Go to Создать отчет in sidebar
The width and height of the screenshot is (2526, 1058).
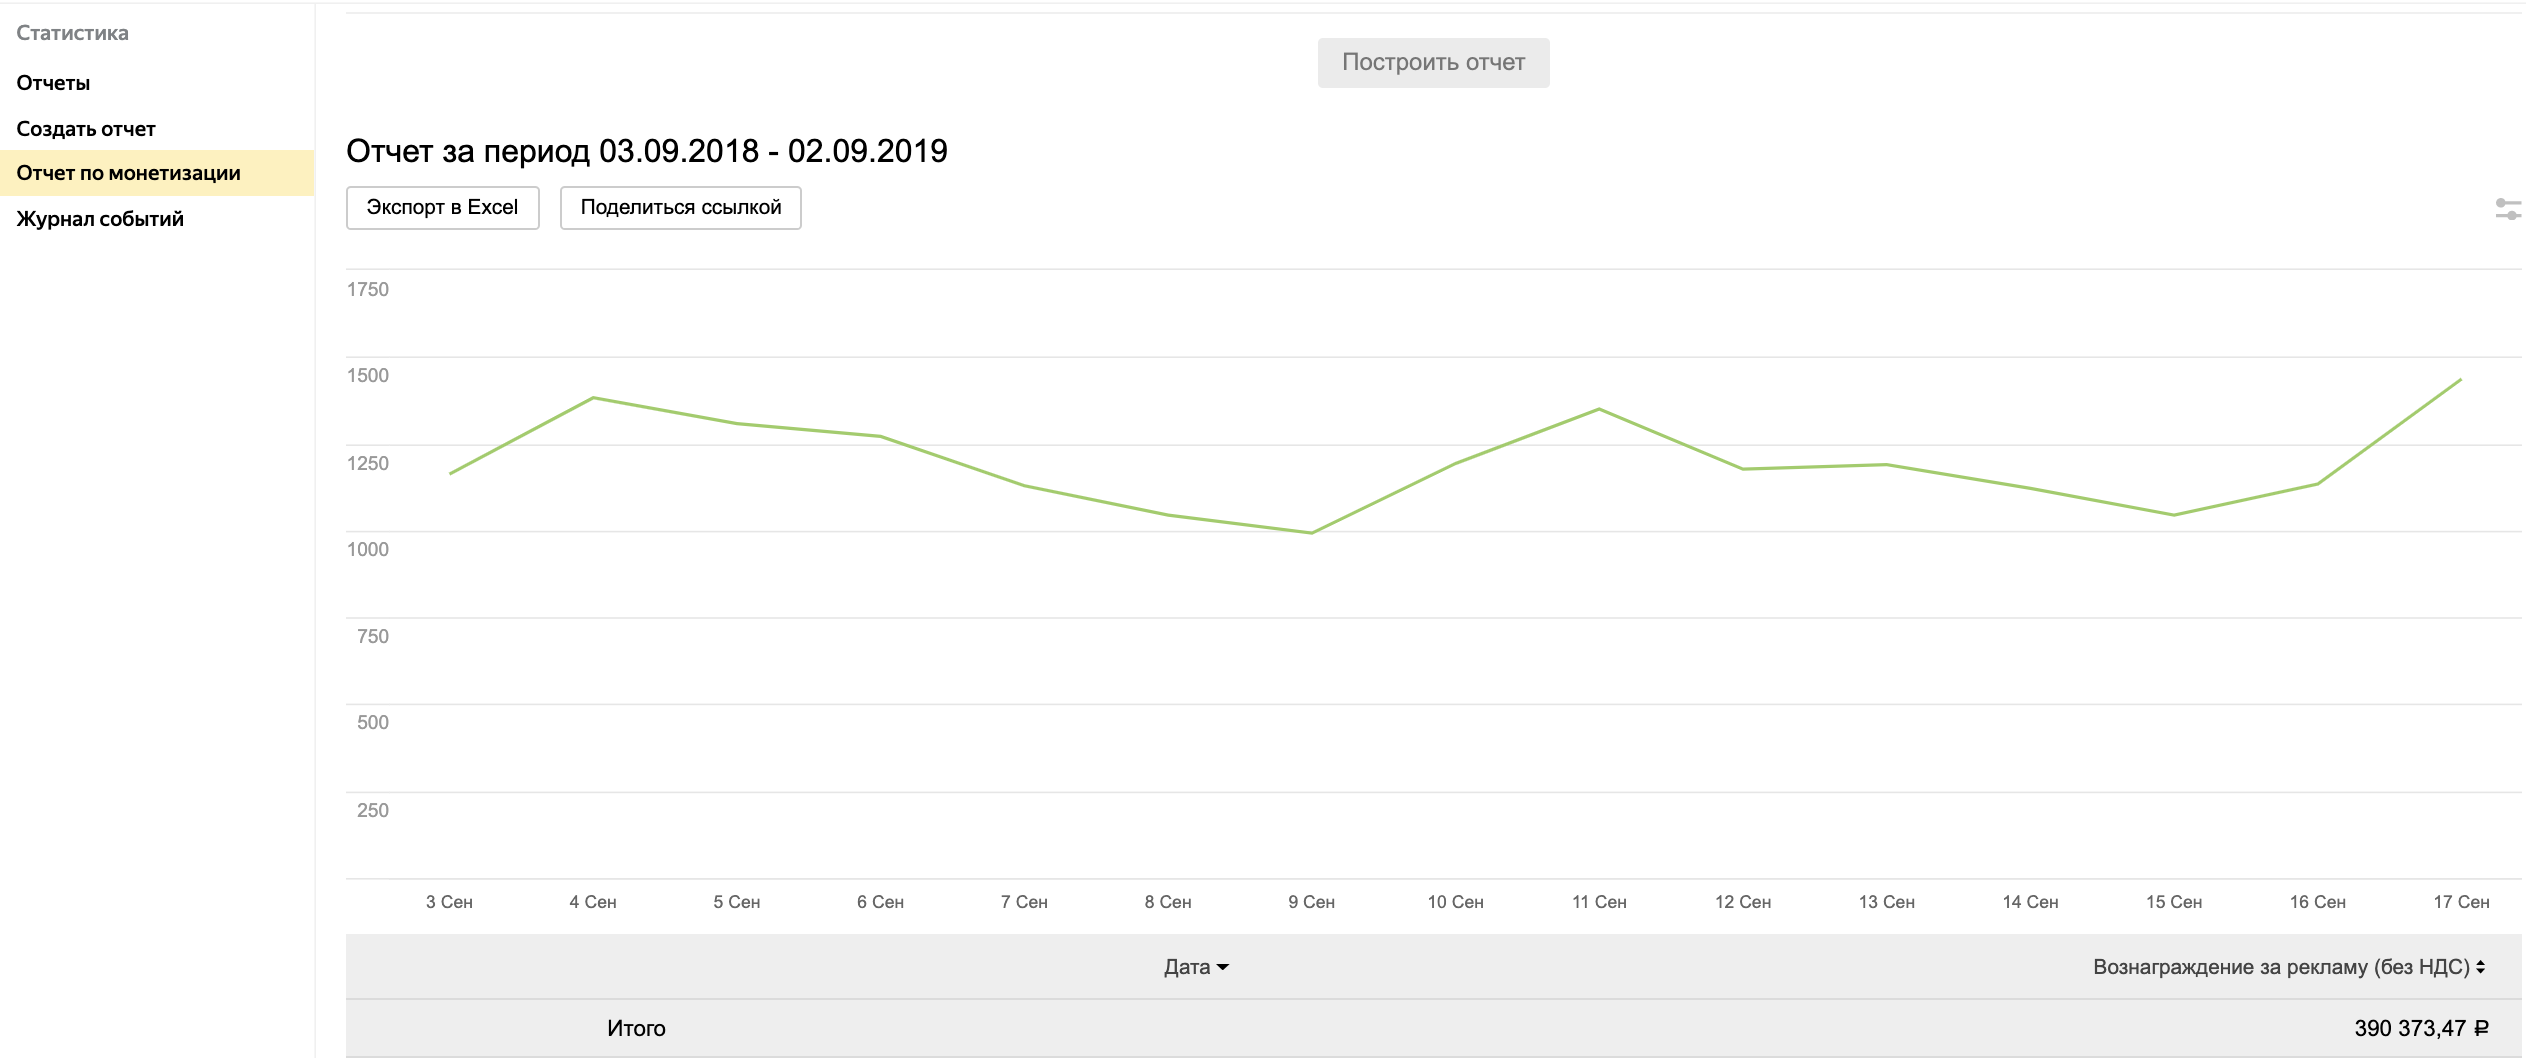pyautogui.click(x=86, y=129)
